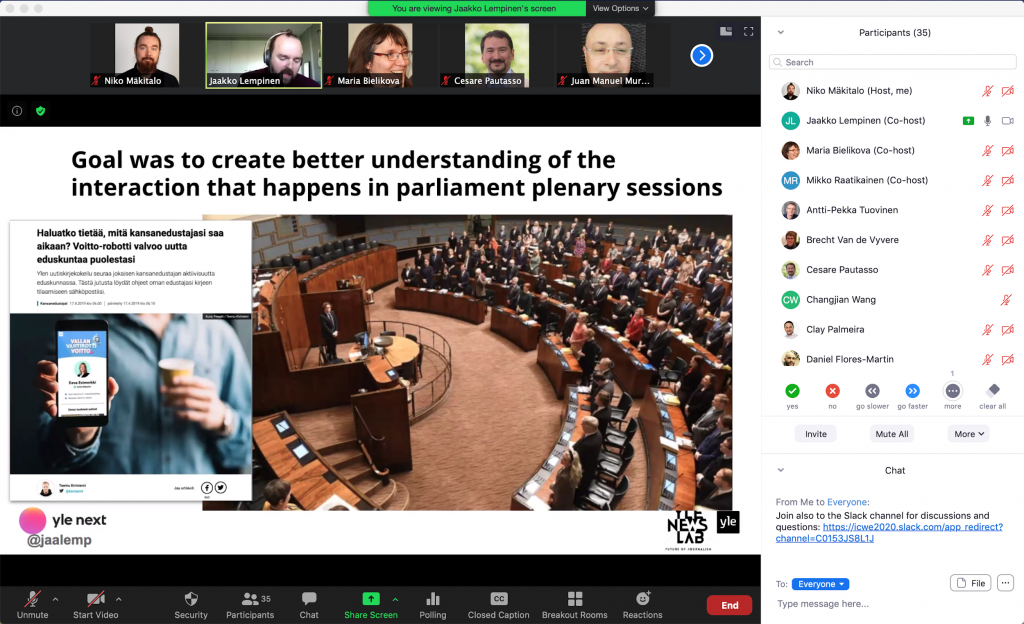Image resolution: width=1024 pixels, height=624 pixels.
Task: Open the Security shield icon in toolbar
Action: coord(191,599)
